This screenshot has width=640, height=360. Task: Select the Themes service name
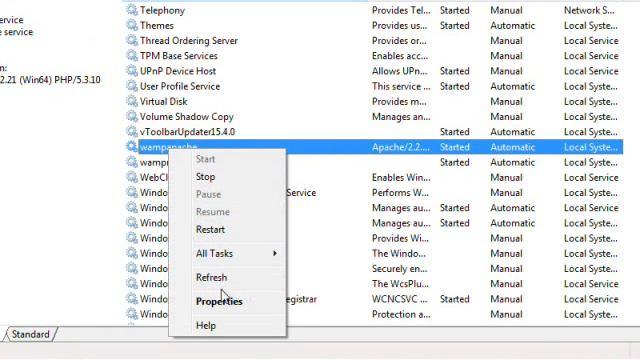[x=157, y=25]
